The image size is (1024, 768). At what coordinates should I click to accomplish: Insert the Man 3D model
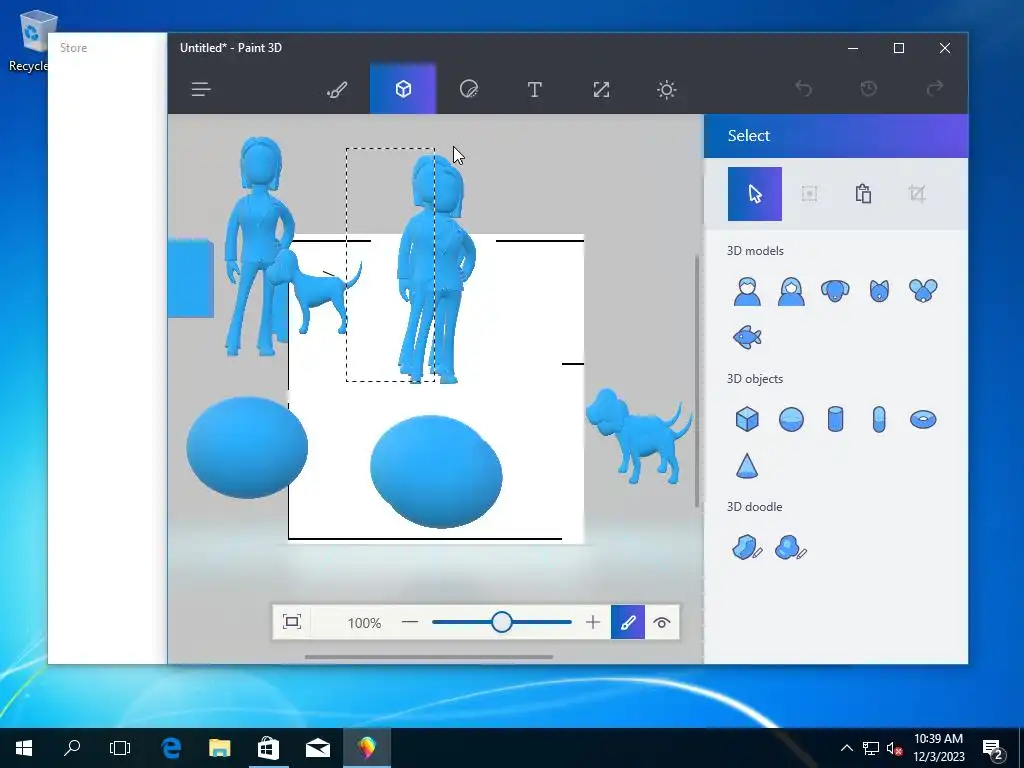click(x=747, y=291)
